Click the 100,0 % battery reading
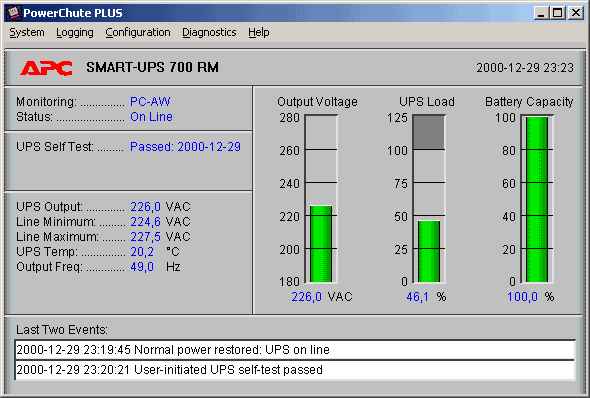 point(531,297)
